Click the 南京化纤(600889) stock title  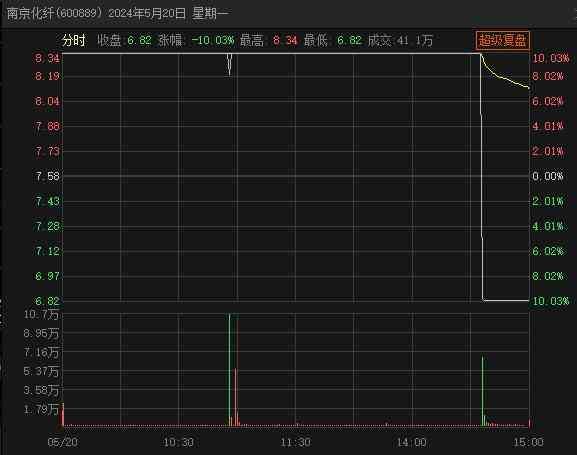(x=54, y=13)
